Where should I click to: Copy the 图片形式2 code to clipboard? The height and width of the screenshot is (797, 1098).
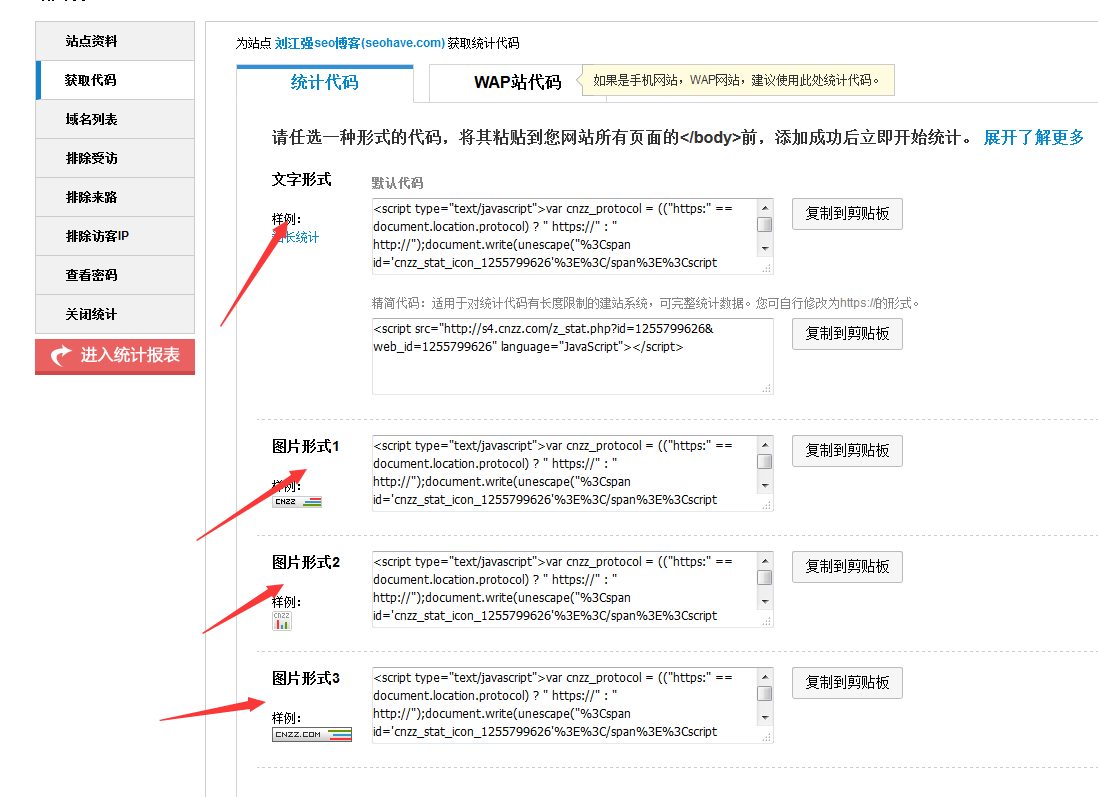click(847, 567)
